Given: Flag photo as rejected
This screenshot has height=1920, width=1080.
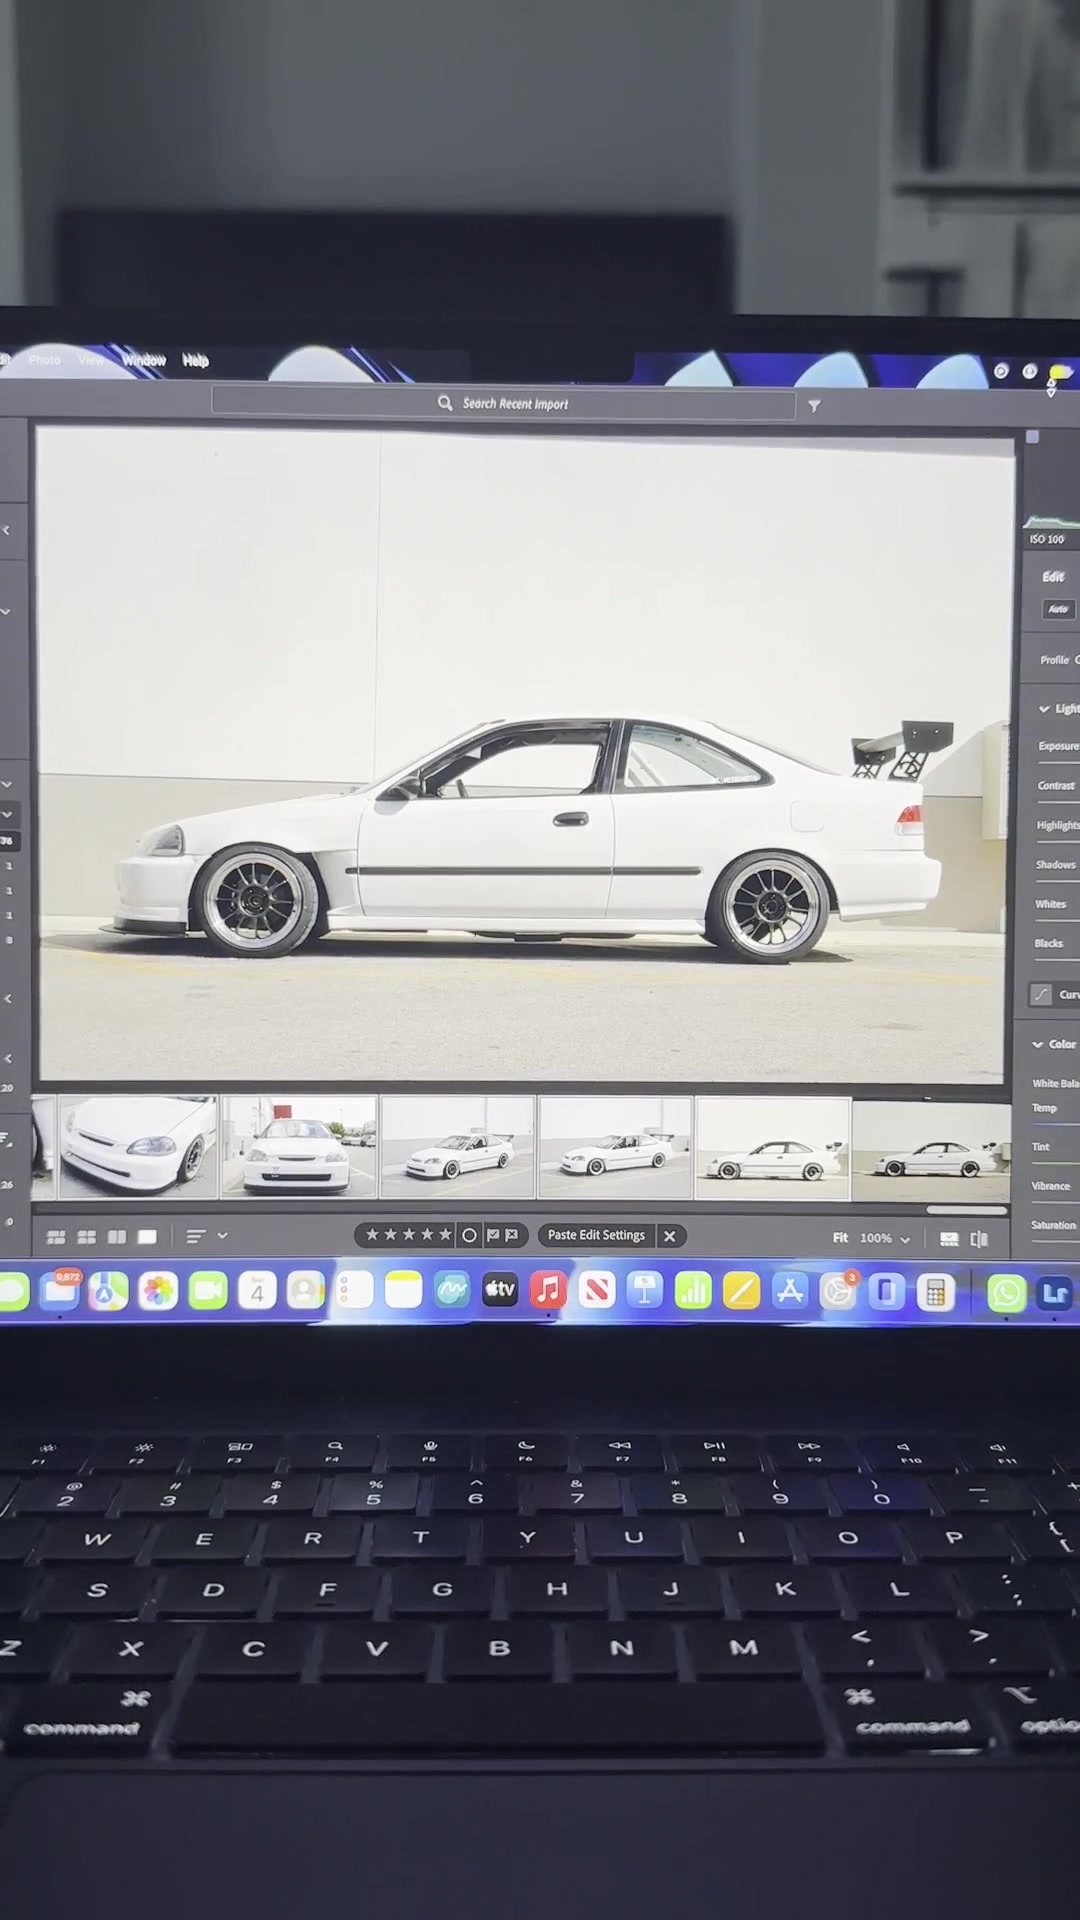Looking at the screenshot, I should (x=512, y=1235).
